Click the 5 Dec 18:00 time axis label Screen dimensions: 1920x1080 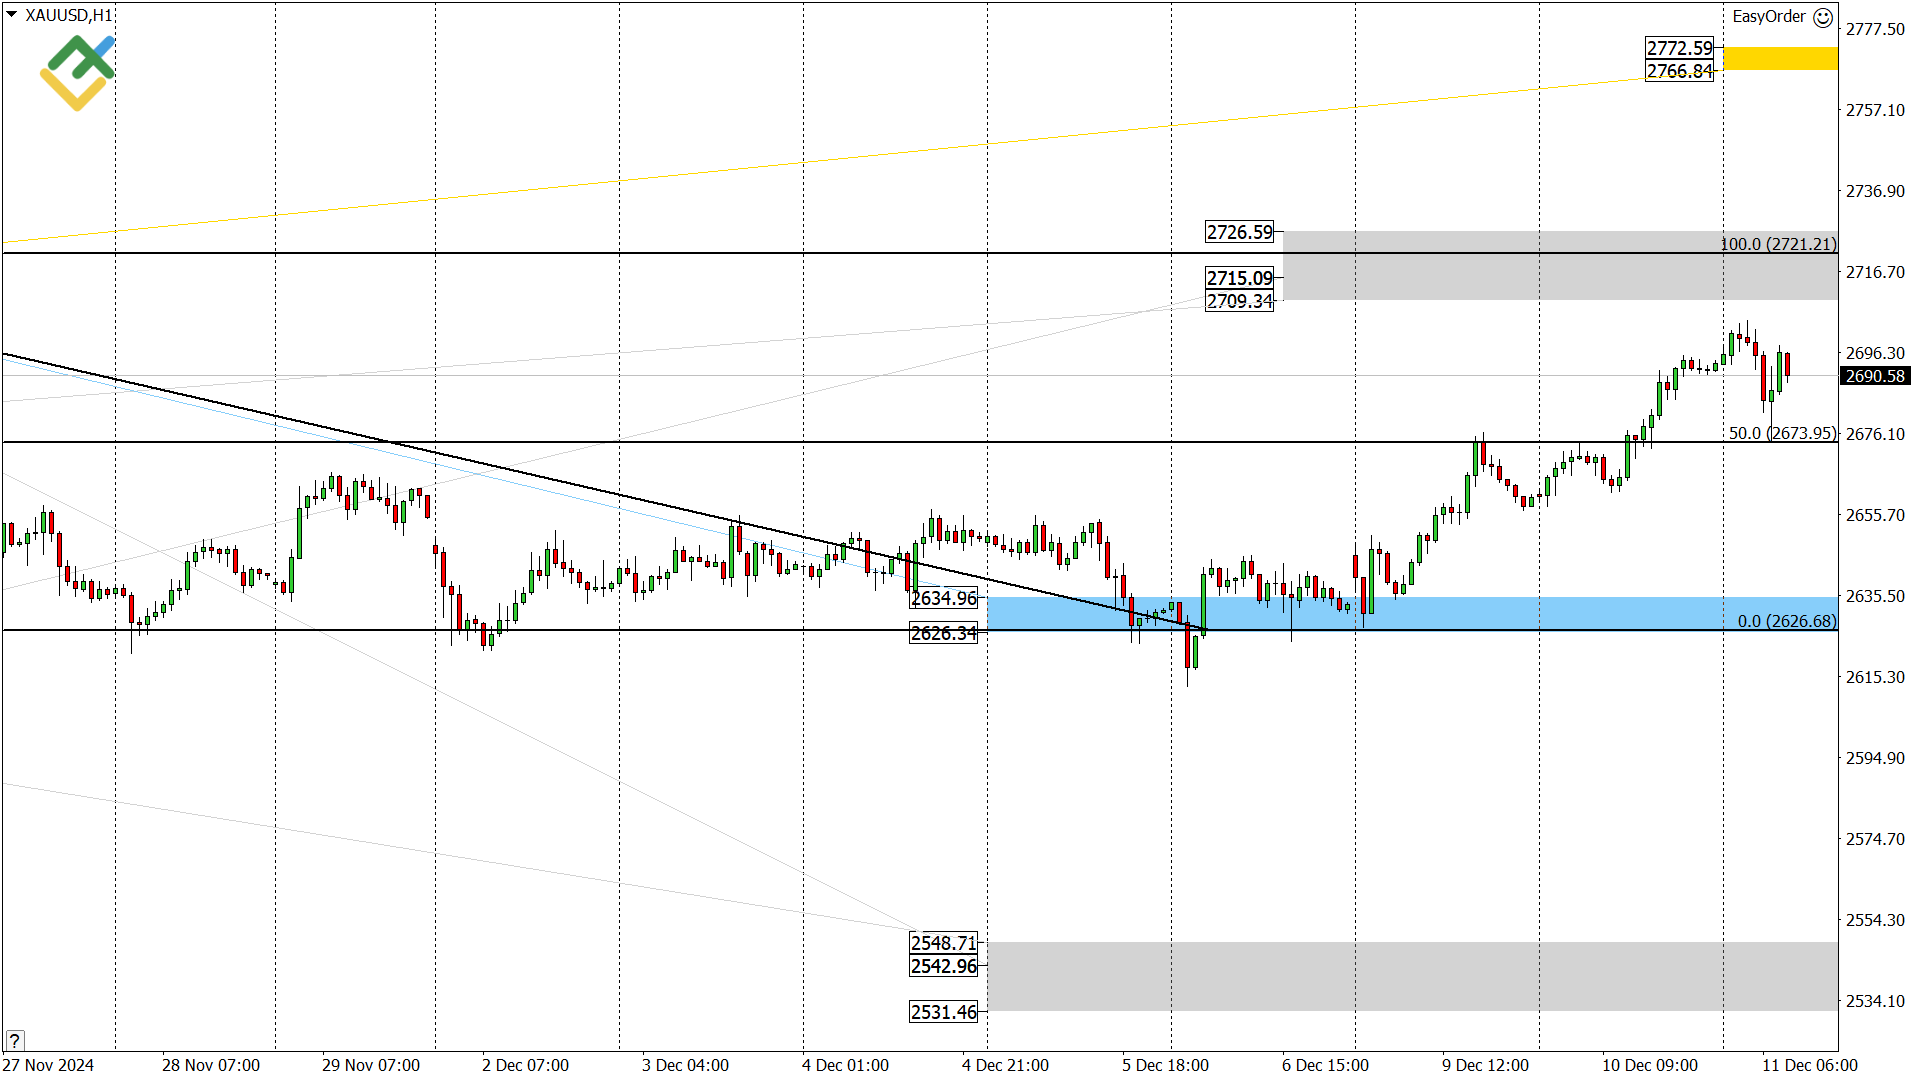click(x=1164, y=1065)
